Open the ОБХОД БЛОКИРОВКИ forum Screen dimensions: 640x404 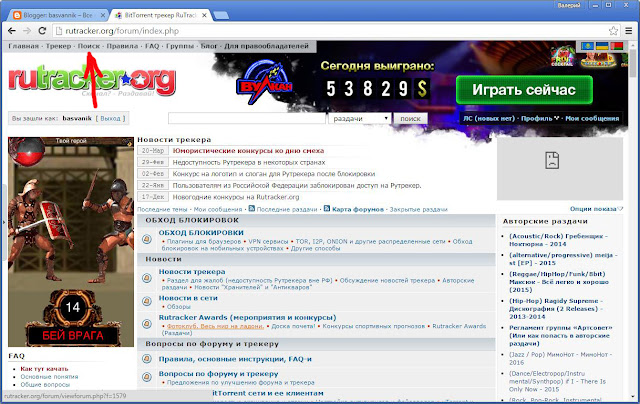[x=201, y=233]
